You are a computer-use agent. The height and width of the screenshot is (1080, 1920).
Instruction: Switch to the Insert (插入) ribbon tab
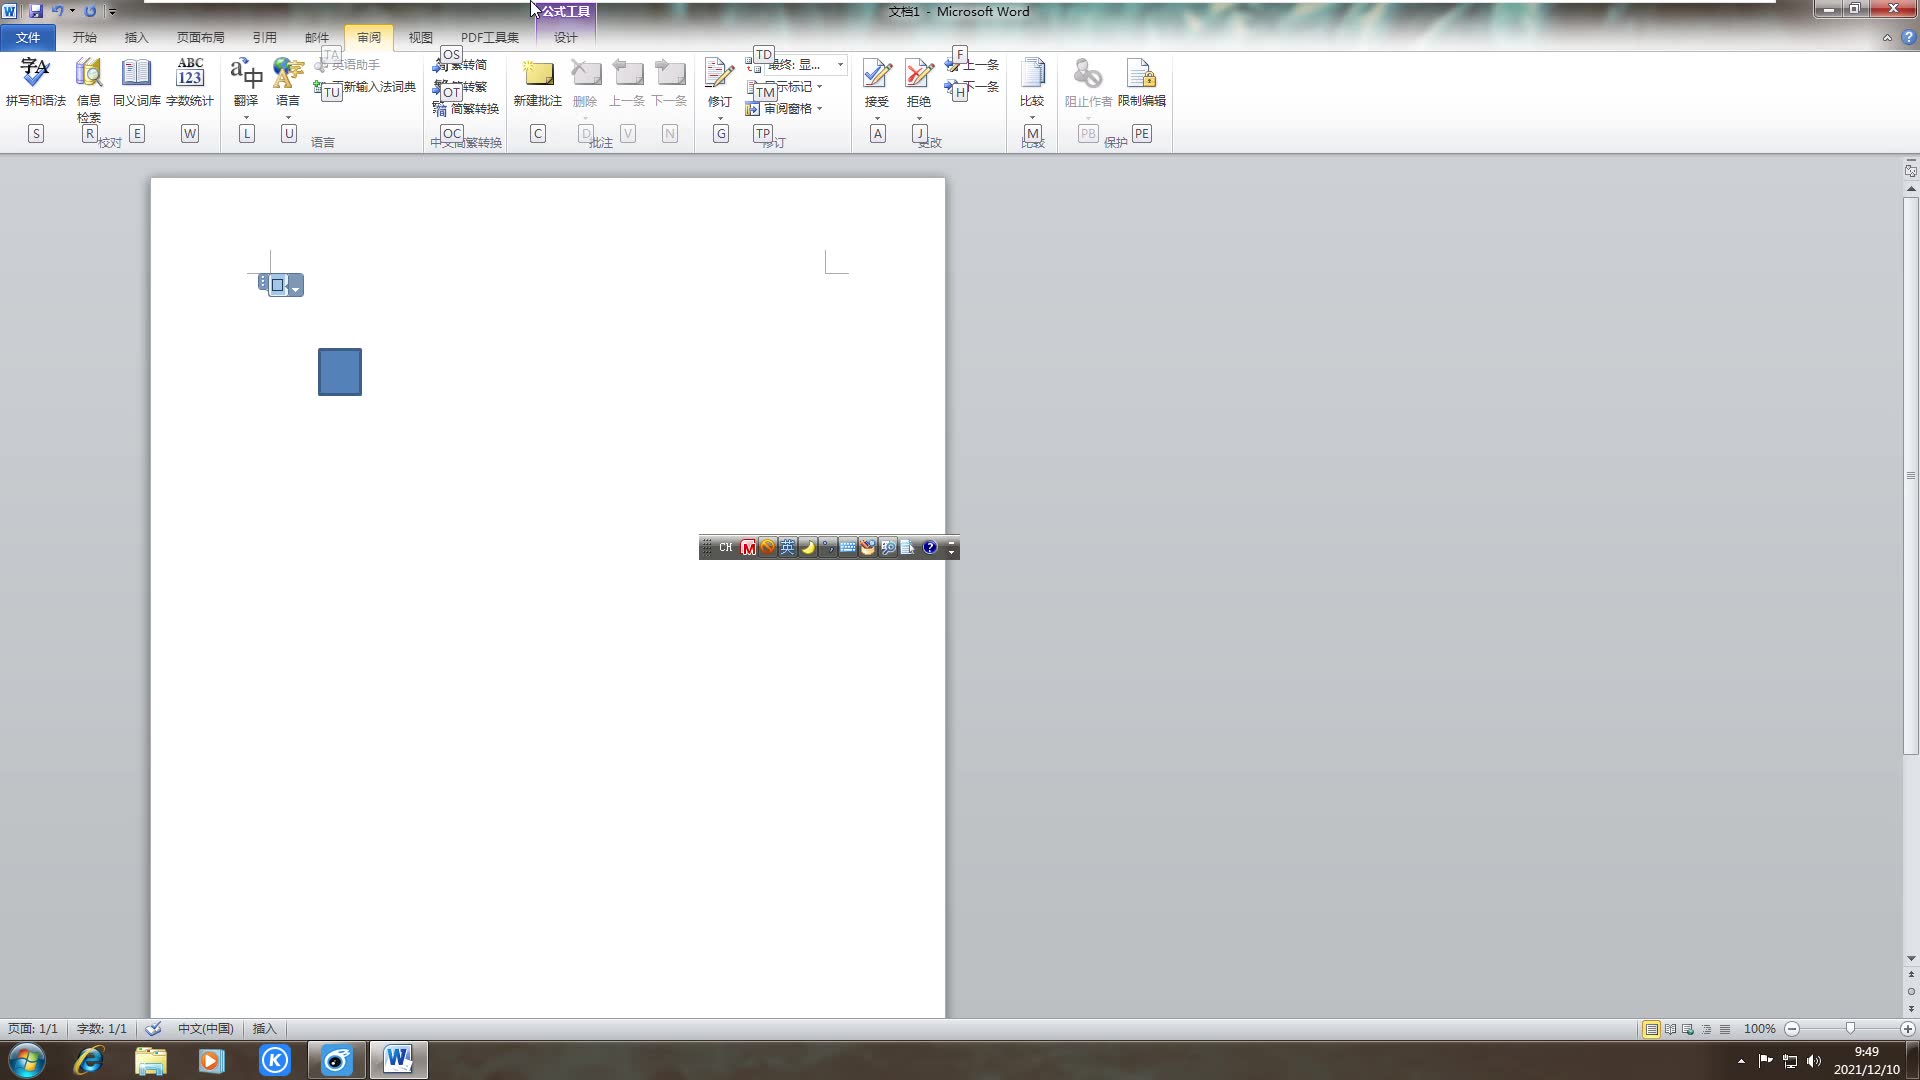(136, 37)
